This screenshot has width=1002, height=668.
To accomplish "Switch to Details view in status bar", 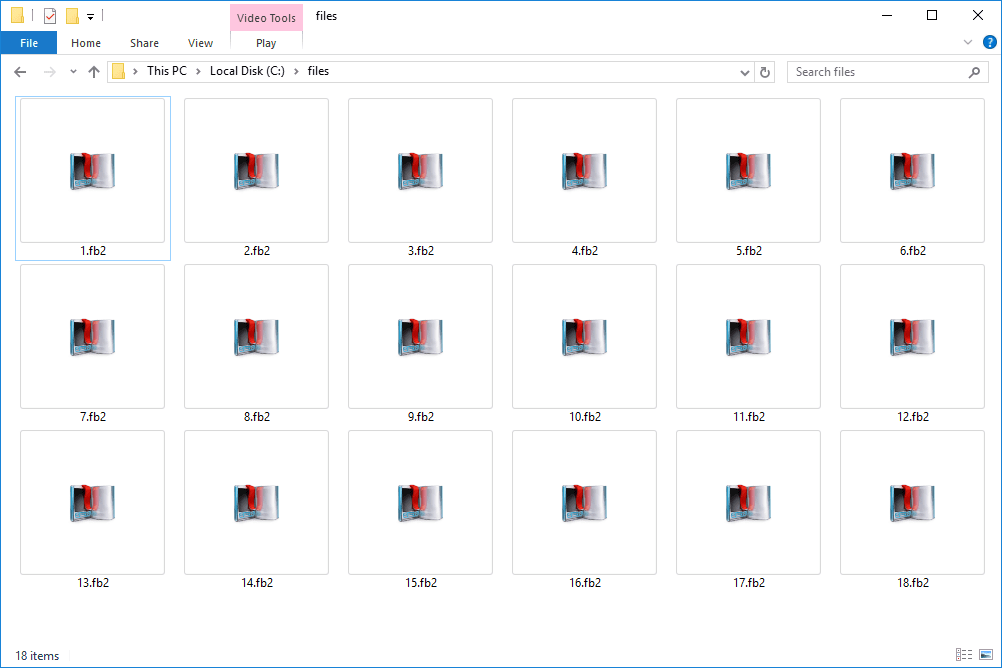I will 963,655.
